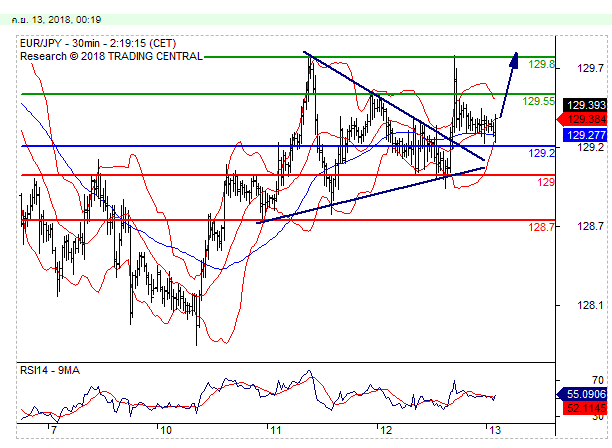Click the red 129.384 price tag
This screenshot has width=612, height=448.
tap(582, 119)
